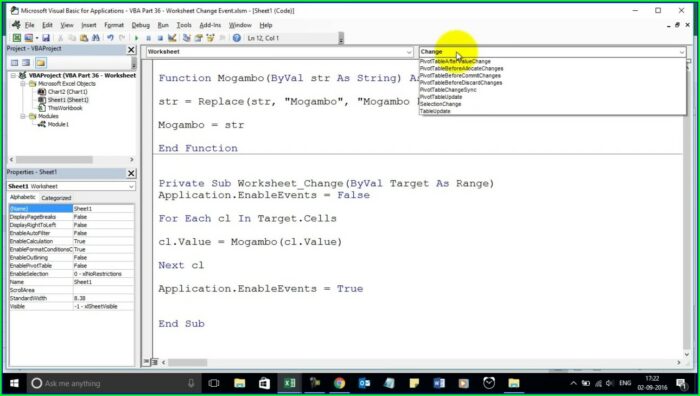Viewport: 700px width, 396px height.
Task: Click the (Name) property row
Action: pos(71,208)
